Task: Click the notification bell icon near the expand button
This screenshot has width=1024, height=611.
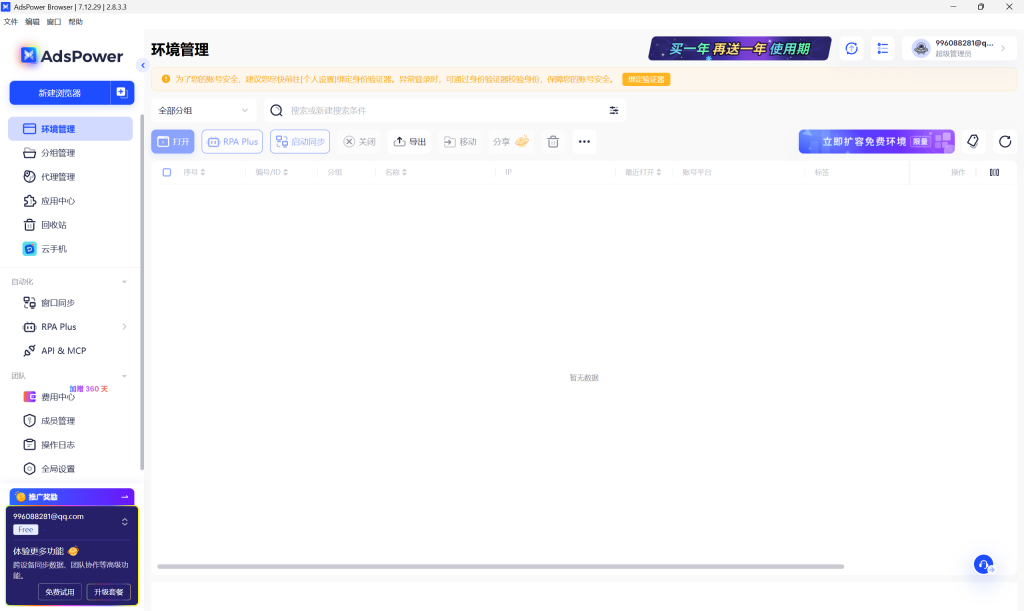Action: click(x=972, y=141)
